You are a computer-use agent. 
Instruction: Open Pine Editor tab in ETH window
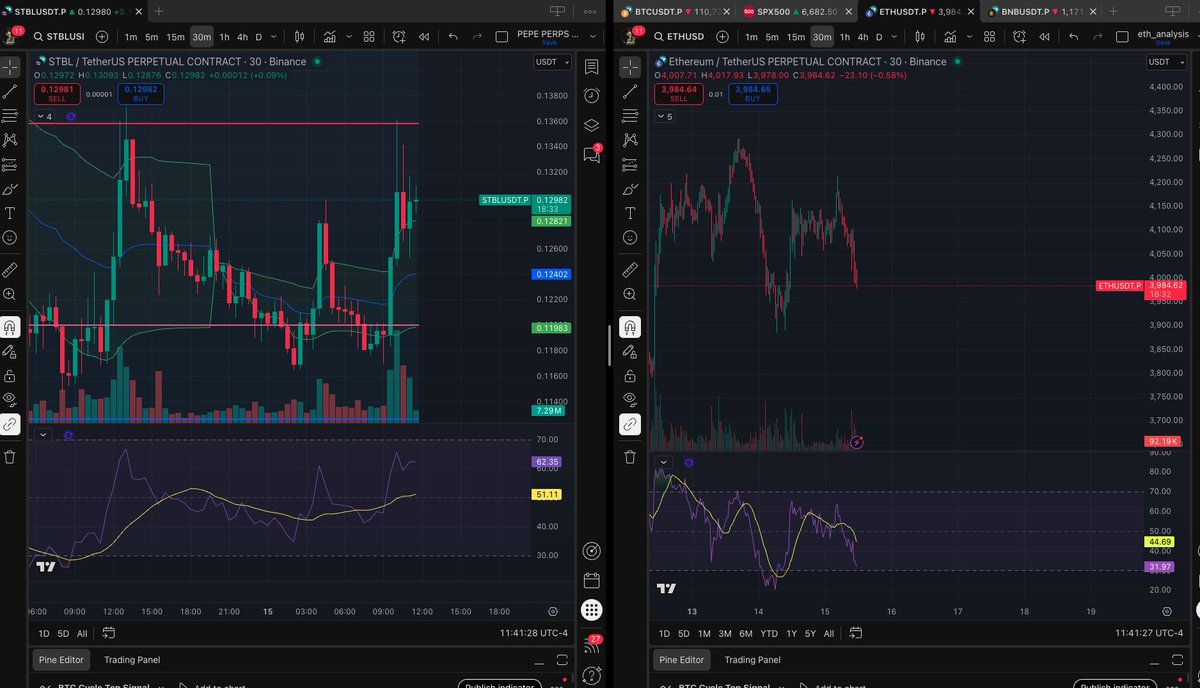tap(681, 660)
